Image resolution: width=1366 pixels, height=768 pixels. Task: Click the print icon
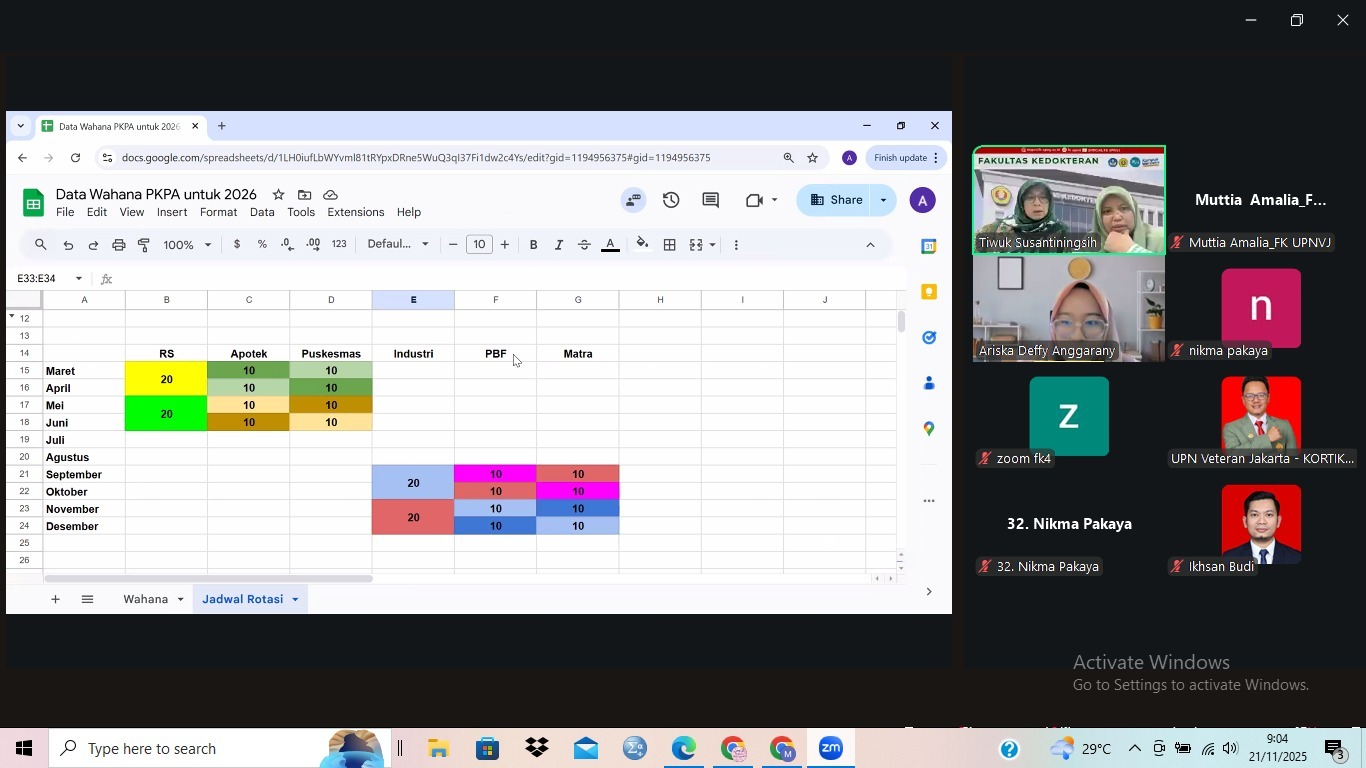(x=119, y=245)
